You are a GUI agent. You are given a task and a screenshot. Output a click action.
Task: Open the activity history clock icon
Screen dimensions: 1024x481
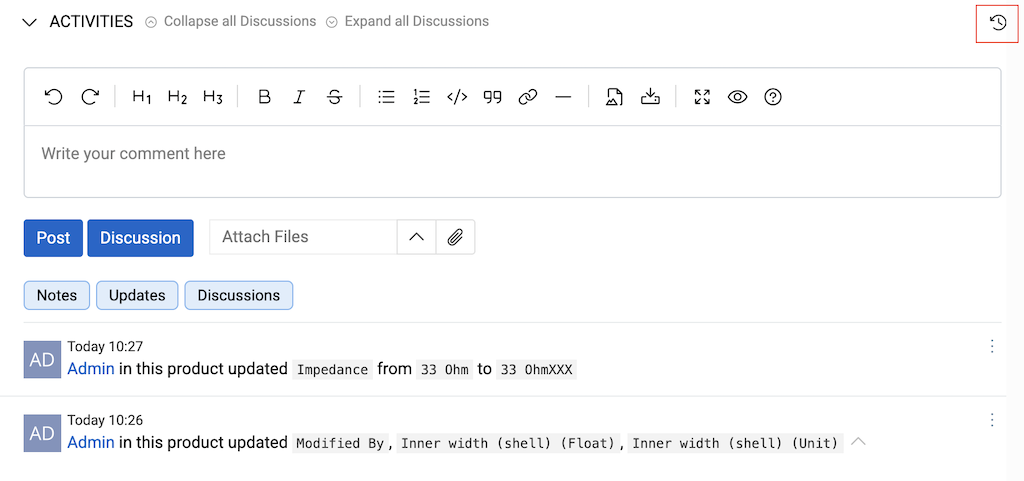click(x=997, y=23)
